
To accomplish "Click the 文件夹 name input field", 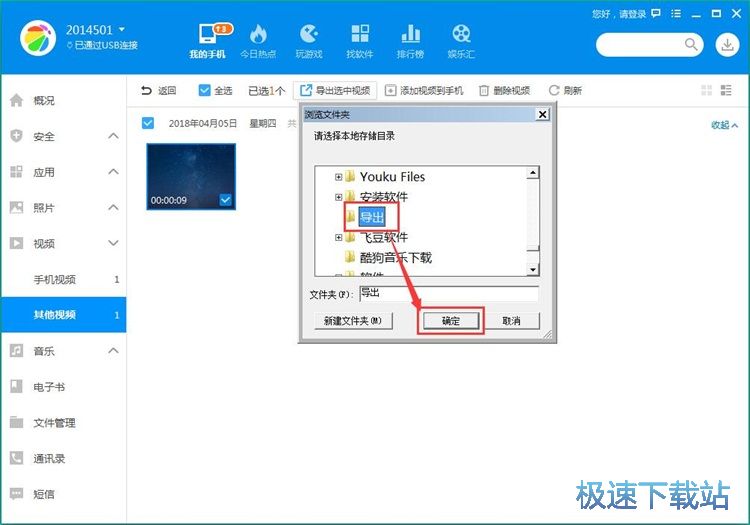I will tap(449, 294).
